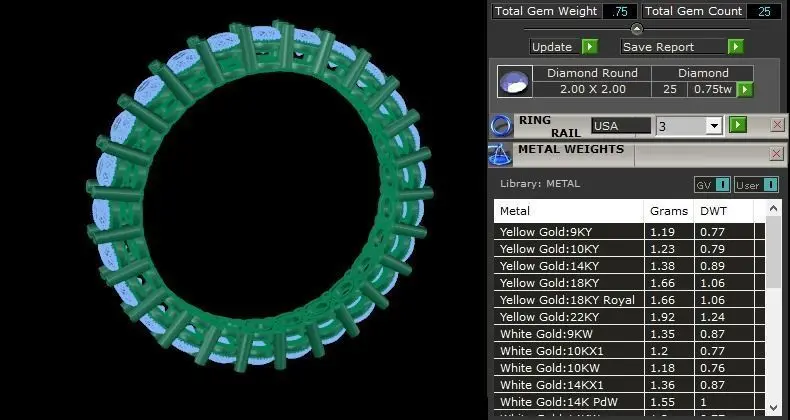Click the green arrow in Ring Rail row
The width and height of the screenshot is (790, 420).
click(738, 125)
